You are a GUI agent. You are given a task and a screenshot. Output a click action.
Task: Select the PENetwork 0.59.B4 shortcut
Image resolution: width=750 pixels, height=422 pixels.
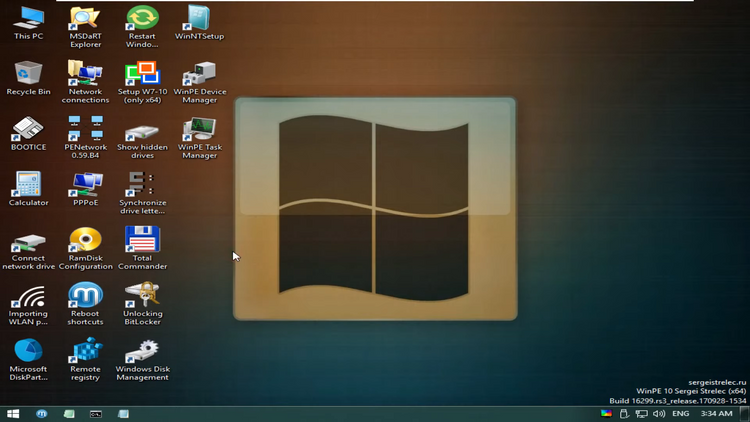coord(85,137)
